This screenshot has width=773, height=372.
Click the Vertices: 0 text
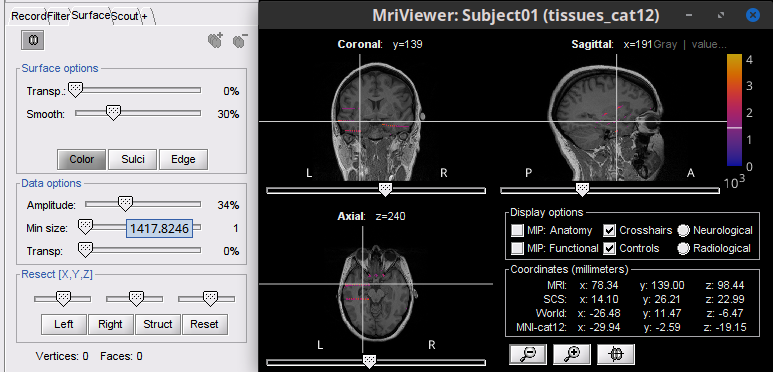pyautogui.click(x=62, y=356)
